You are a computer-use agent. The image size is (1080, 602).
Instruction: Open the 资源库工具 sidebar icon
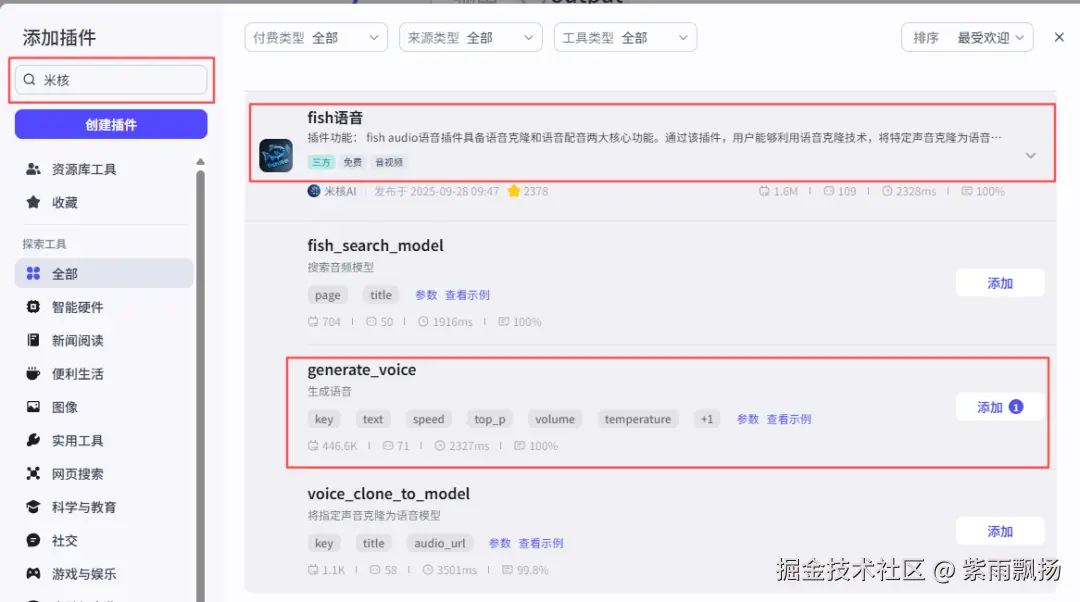click(33, 169)
